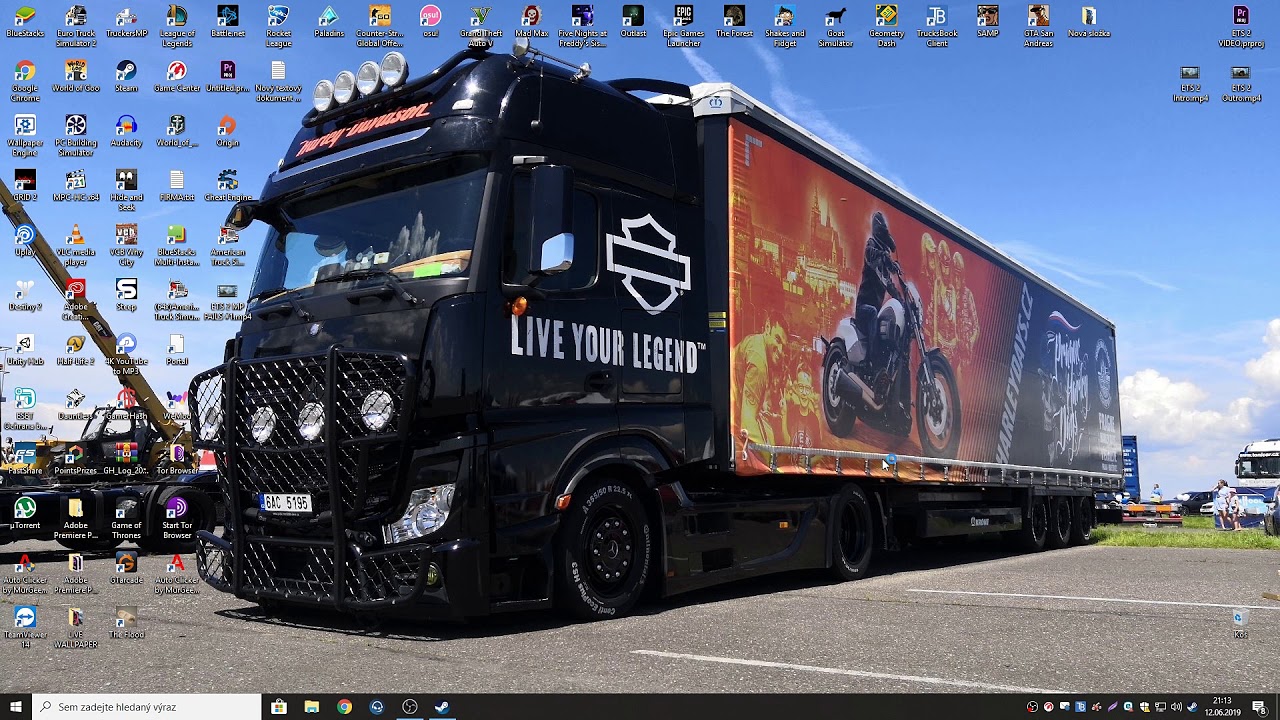Launch Counter-Strike Global Offensive shortcut
This screenshot has width=1280, height=720.
point(380,26)
